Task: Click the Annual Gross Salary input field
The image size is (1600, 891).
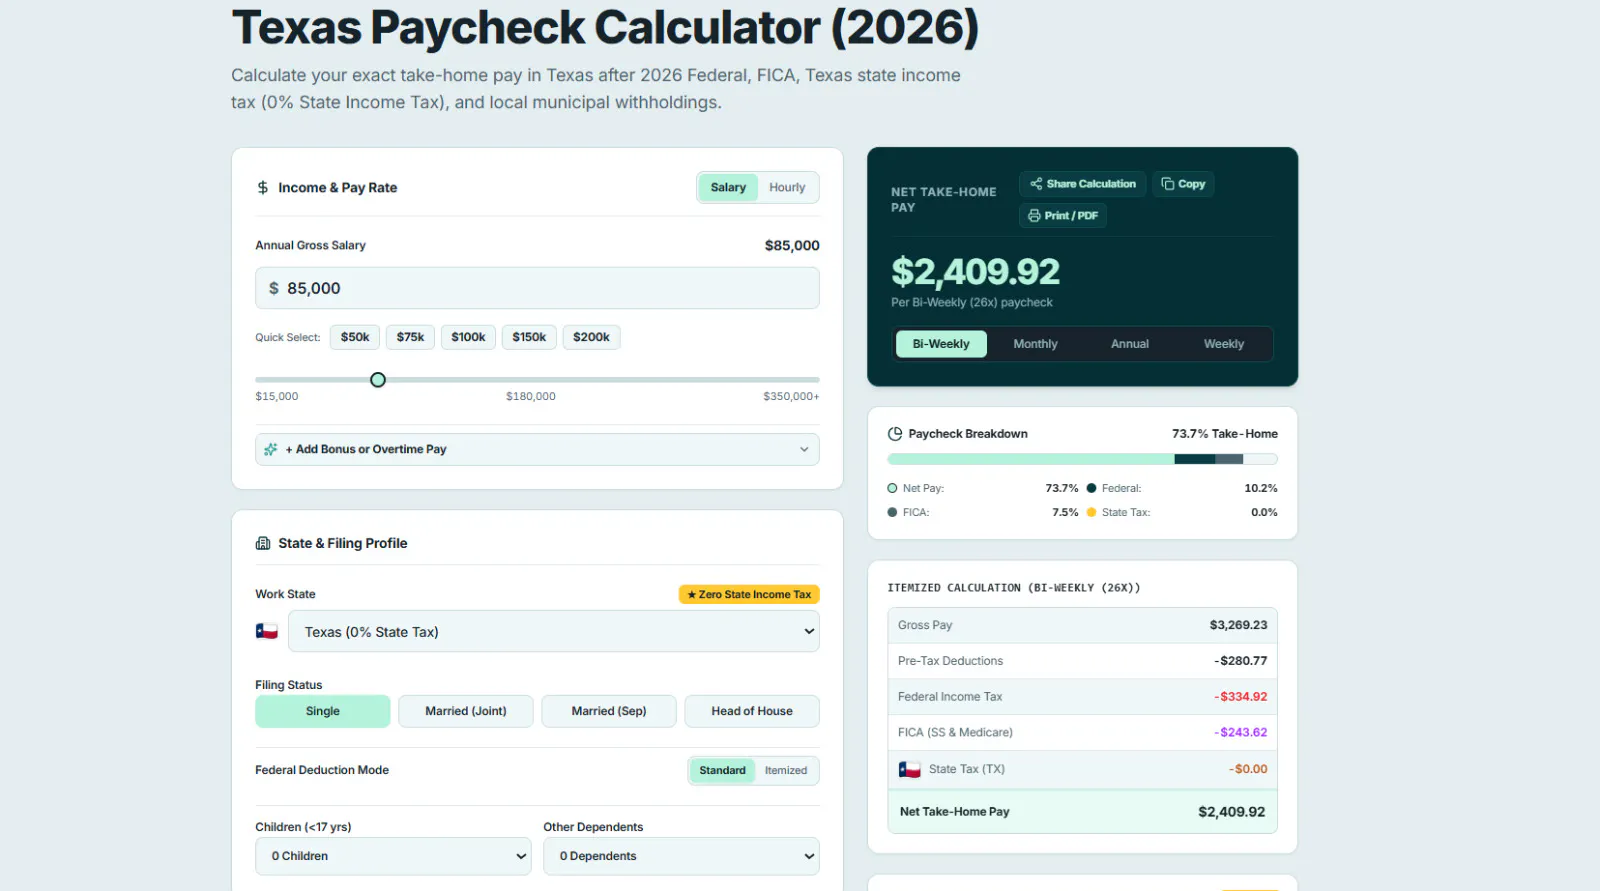Action: tap(537, 288)
